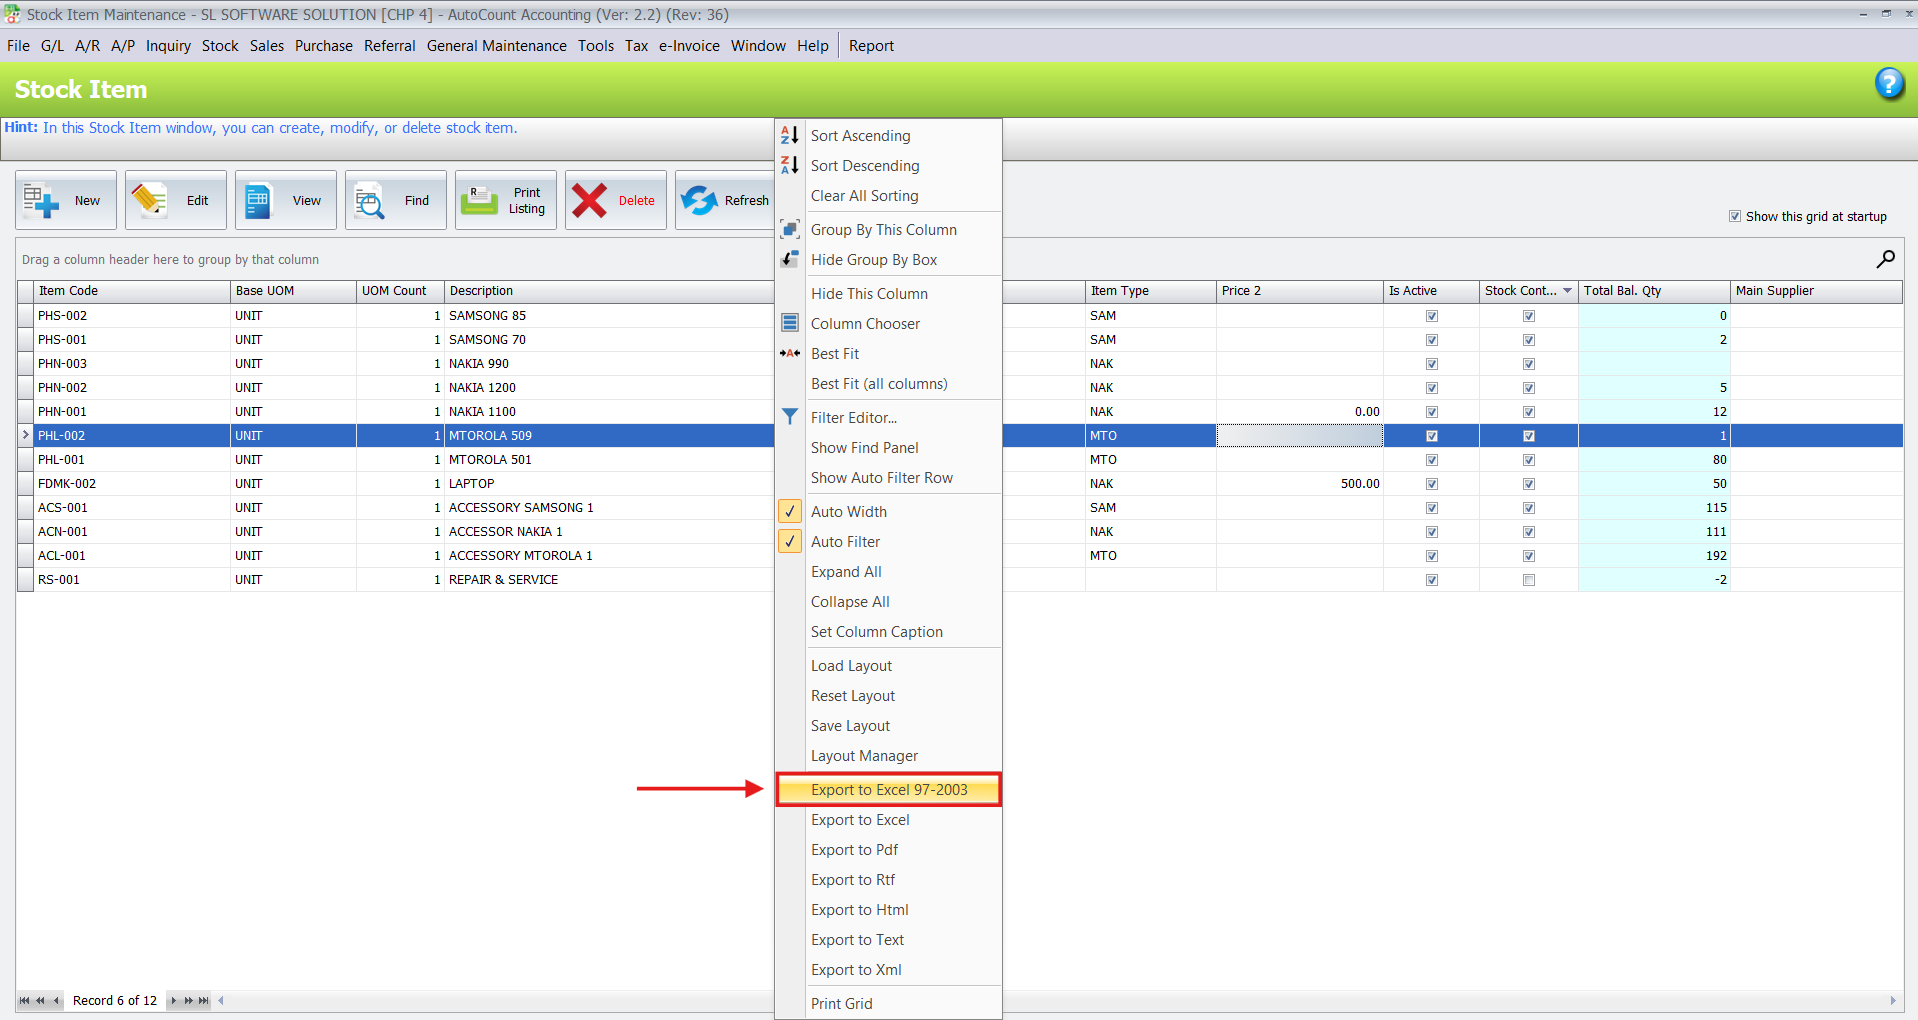Choose Column Chooser from context menu
1918x1020 pixels.
tap(865, 324)
